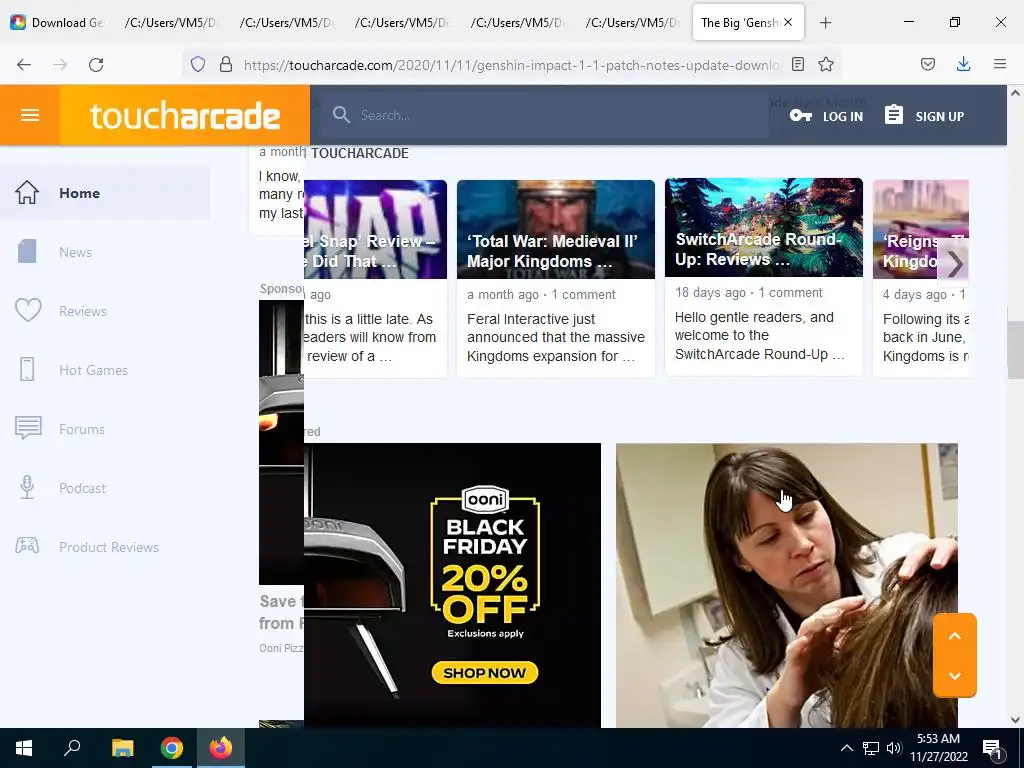Click the Podcast microphone icon

27,487
